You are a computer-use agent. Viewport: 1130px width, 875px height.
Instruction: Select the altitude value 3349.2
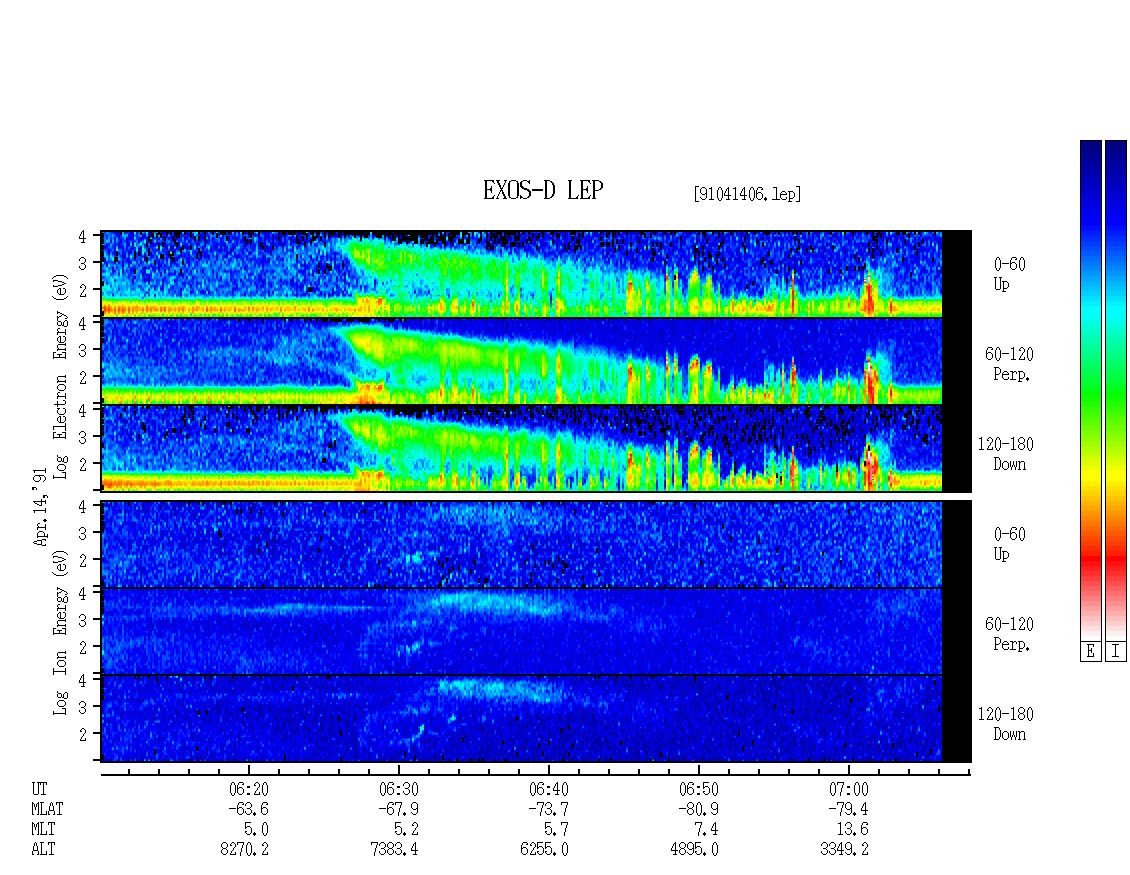(x=845, y=849)
